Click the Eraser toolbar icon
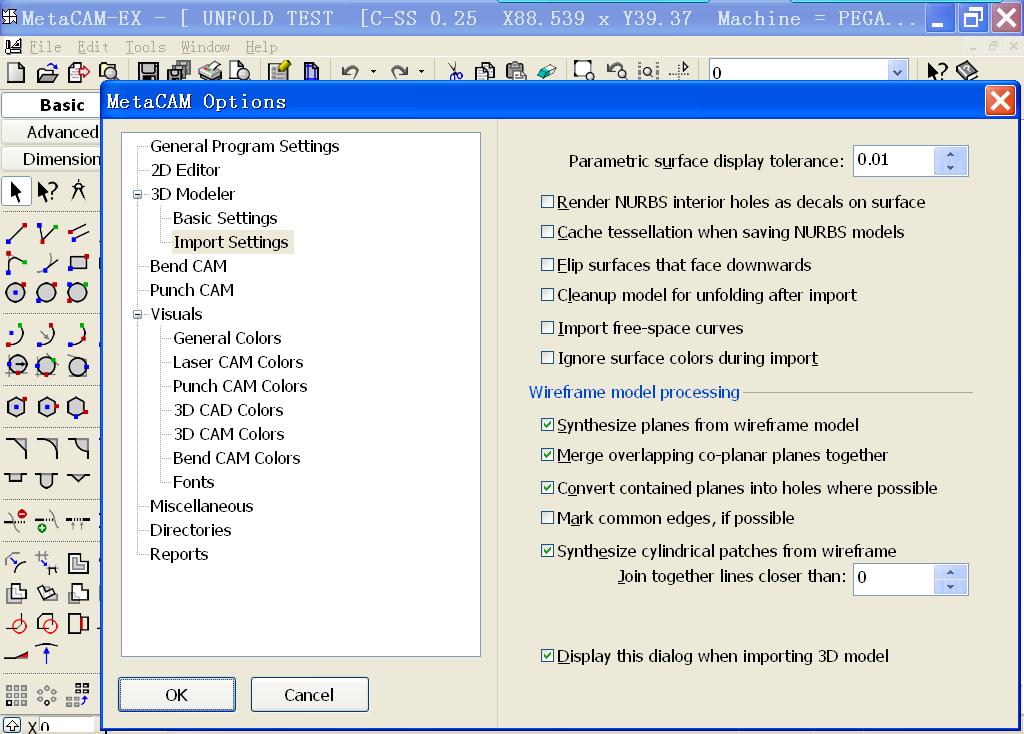Viewport: 1024px width, 734px height. click(x=547, y=71)
